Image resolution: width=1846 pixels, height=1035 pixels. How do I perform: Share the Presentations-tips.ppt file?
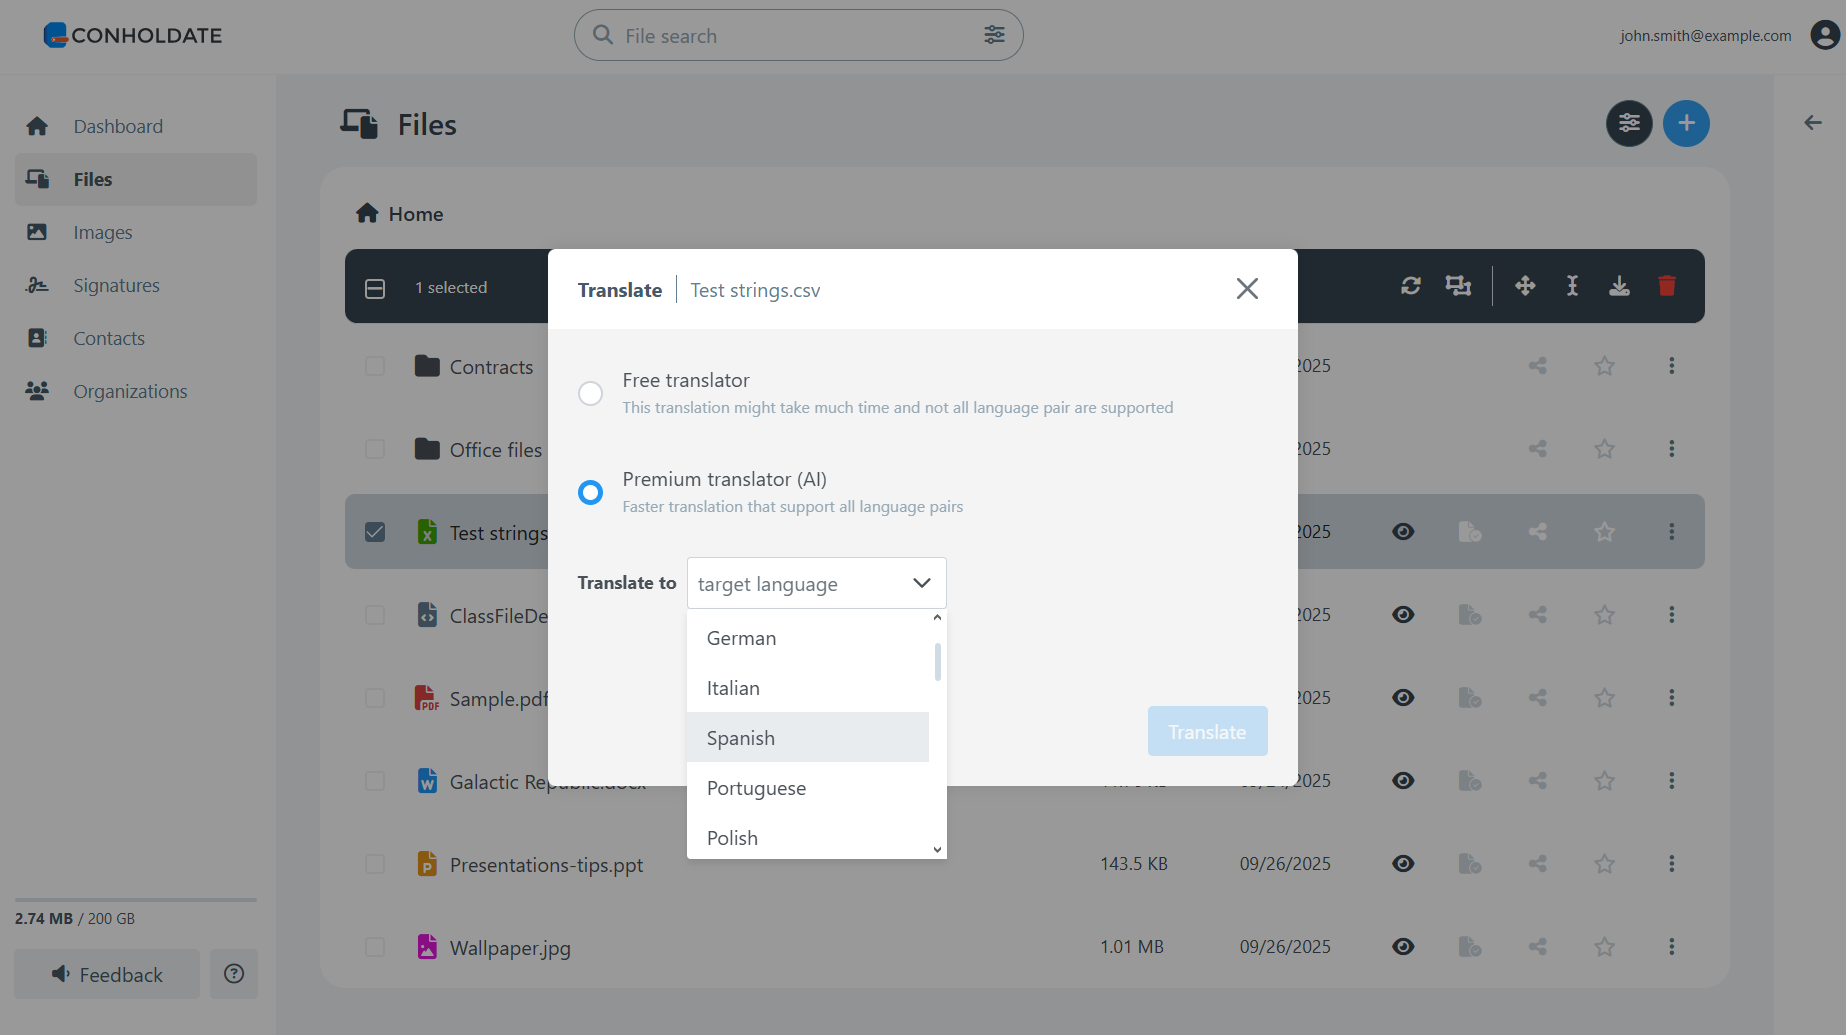[1537, 863]
